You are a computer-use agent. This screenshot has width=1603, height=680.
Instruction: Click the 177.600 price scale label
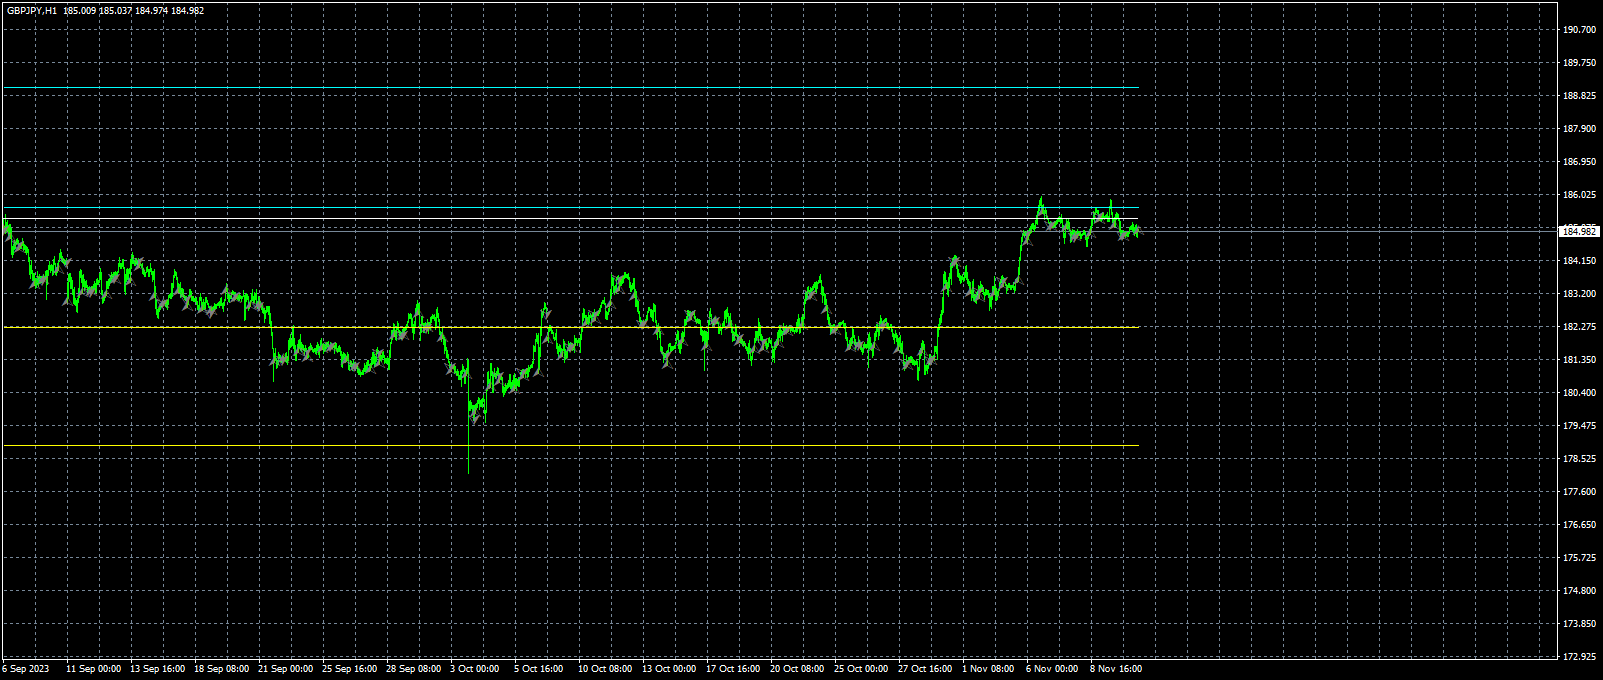pos(1579,492)
